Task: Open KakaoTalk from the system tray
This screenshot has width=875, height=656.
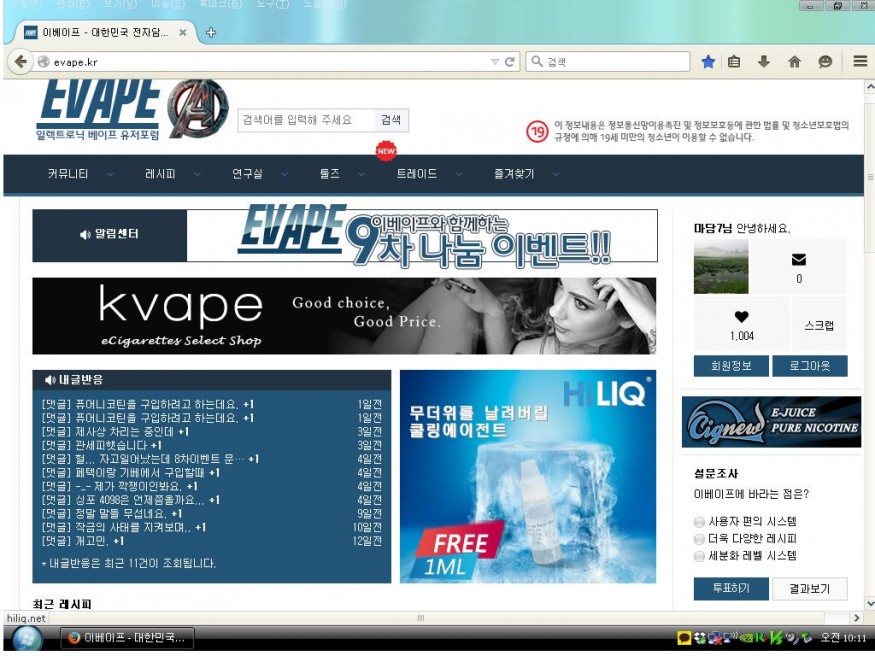Action: tap(684, 638)
